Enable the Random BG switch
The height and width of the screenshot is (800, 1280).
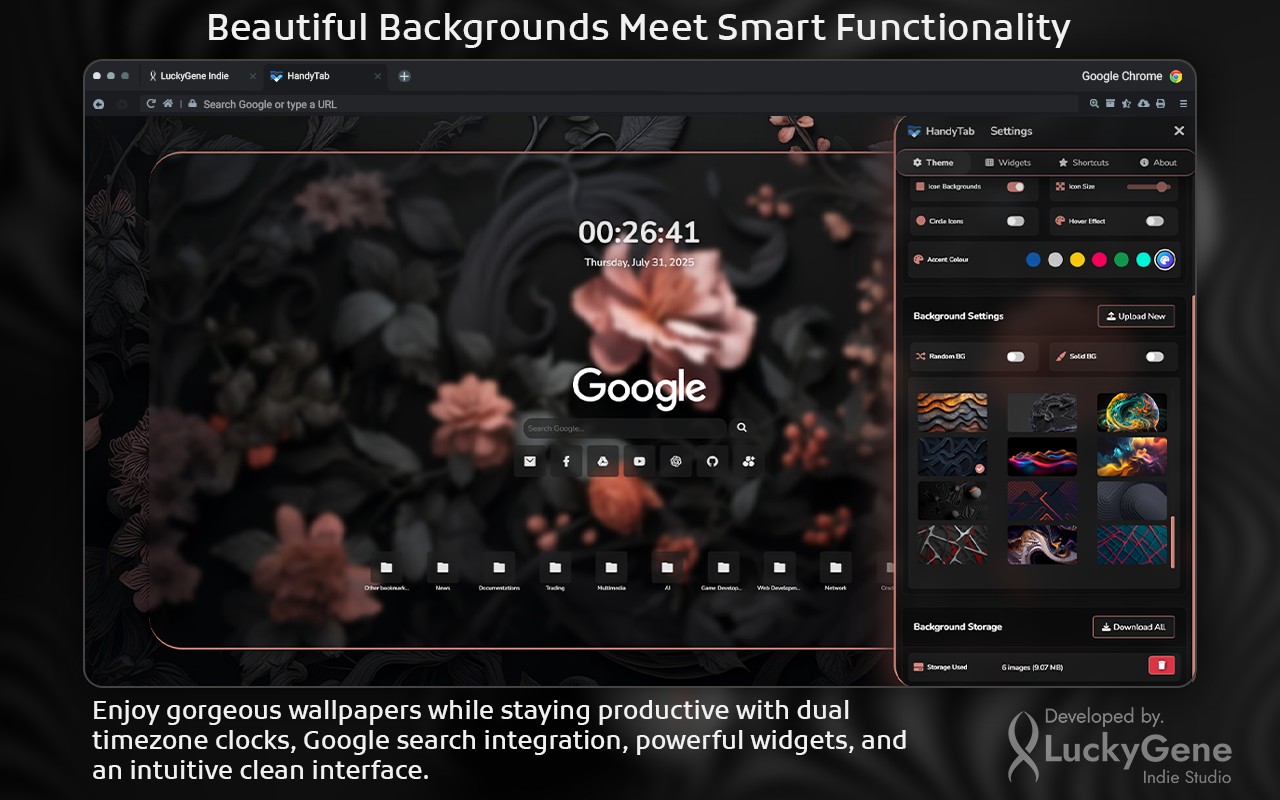[1015, 356]
